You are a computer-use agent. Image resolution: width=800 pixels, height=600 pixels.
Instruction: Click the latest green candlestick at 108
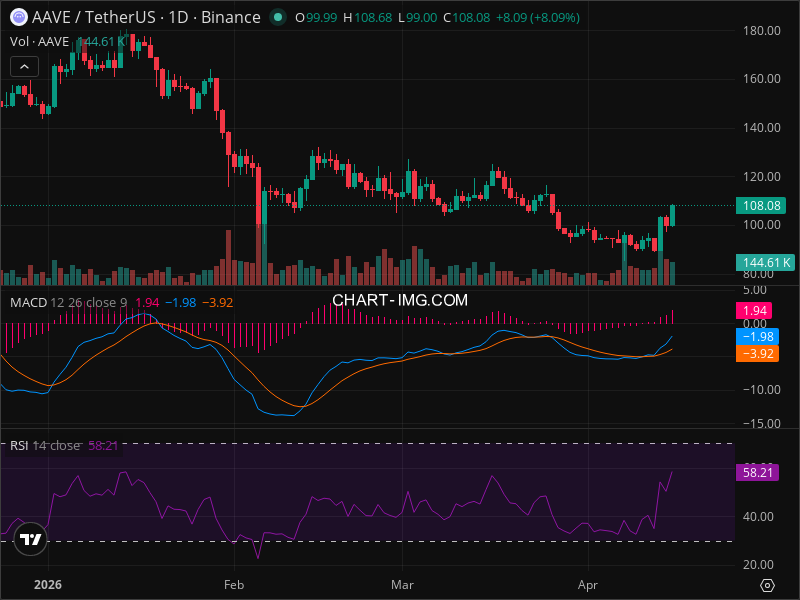click(x=672, y=215)
